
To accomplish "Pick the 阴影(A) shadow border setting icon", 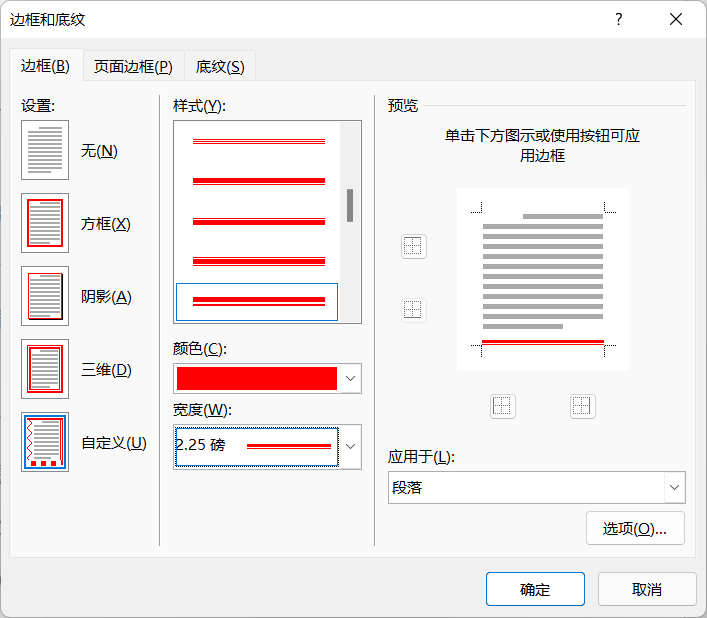I will pyautogui.click(x=45, y=296).
